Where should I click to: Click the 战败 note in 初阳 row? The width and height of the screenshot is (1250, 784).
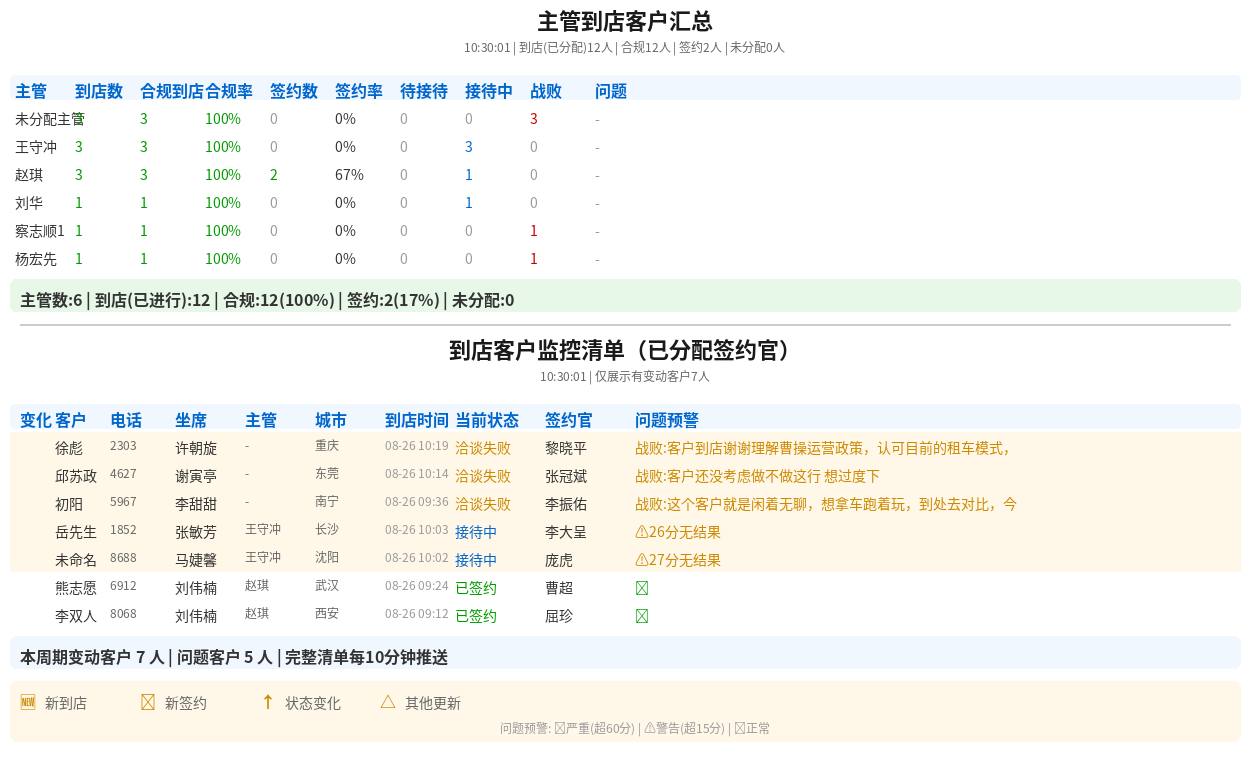click(x=826, y=504)
